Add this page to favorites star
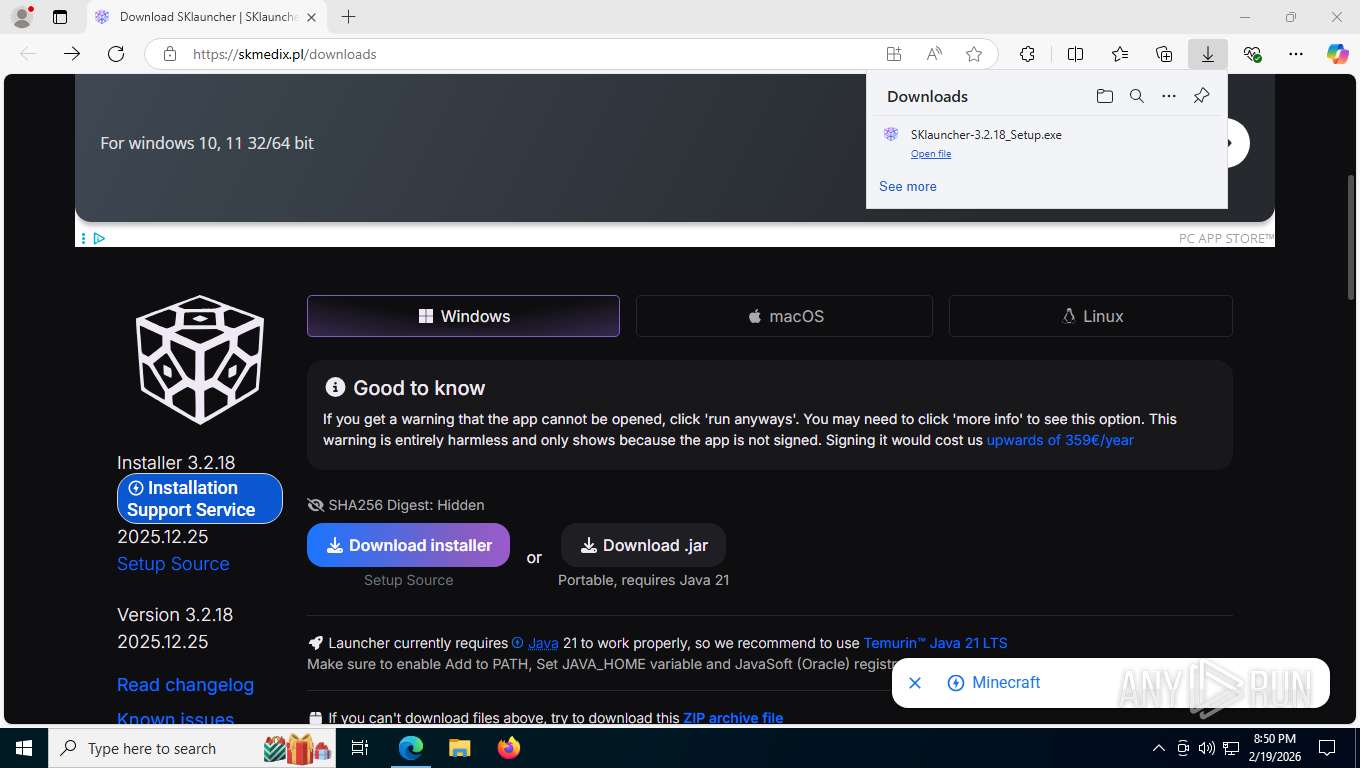This screenshot has height=768, width=1360. [974, 54]
